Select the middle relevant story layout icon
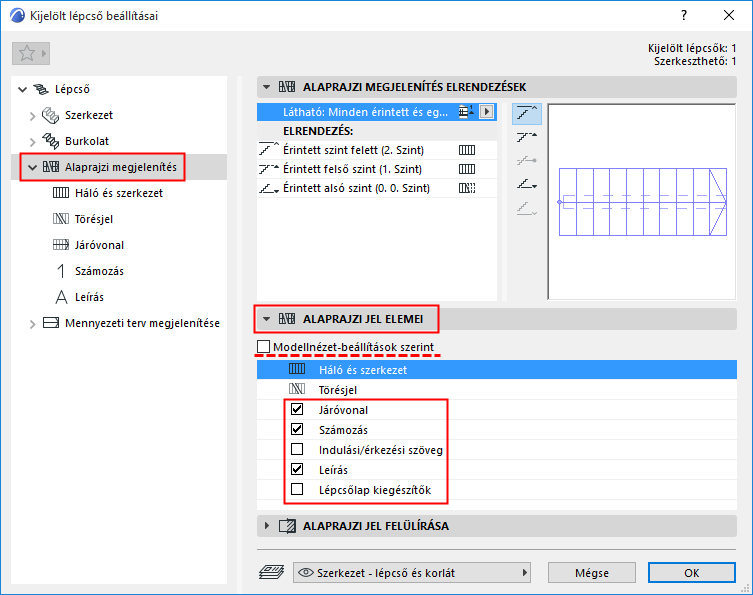 [x=527, y=160]
